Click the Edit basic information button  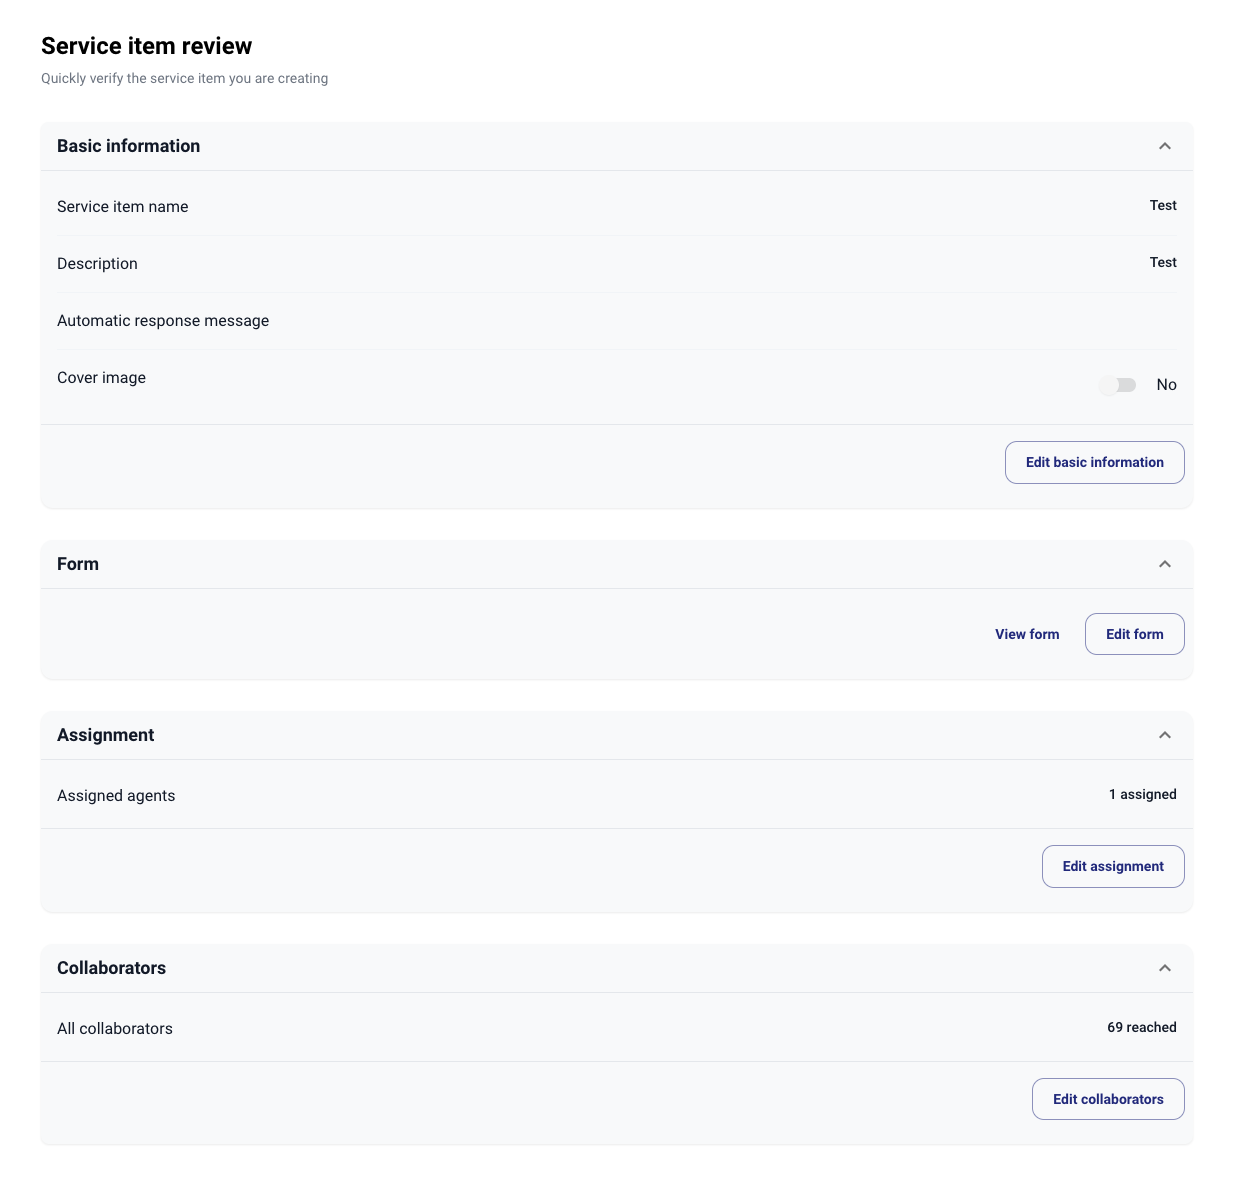1094,462
